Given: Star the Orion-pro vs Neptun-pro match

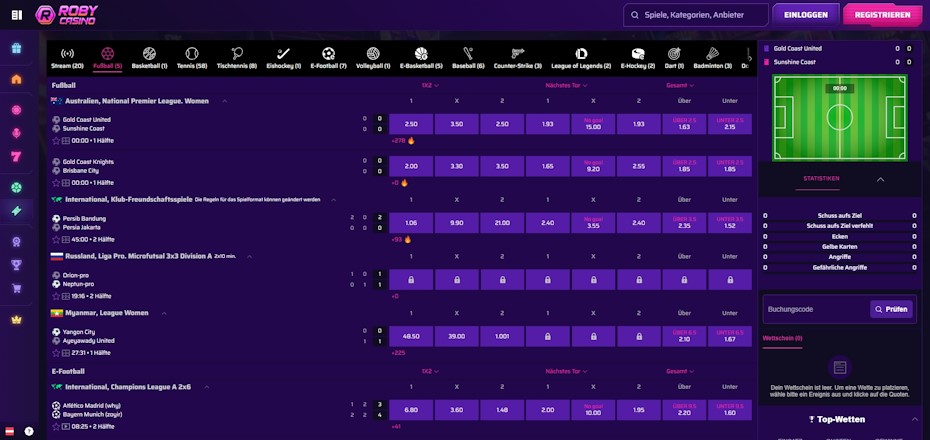Looking at the screenshot, I should pyautogui.click(x=56, y=296).
